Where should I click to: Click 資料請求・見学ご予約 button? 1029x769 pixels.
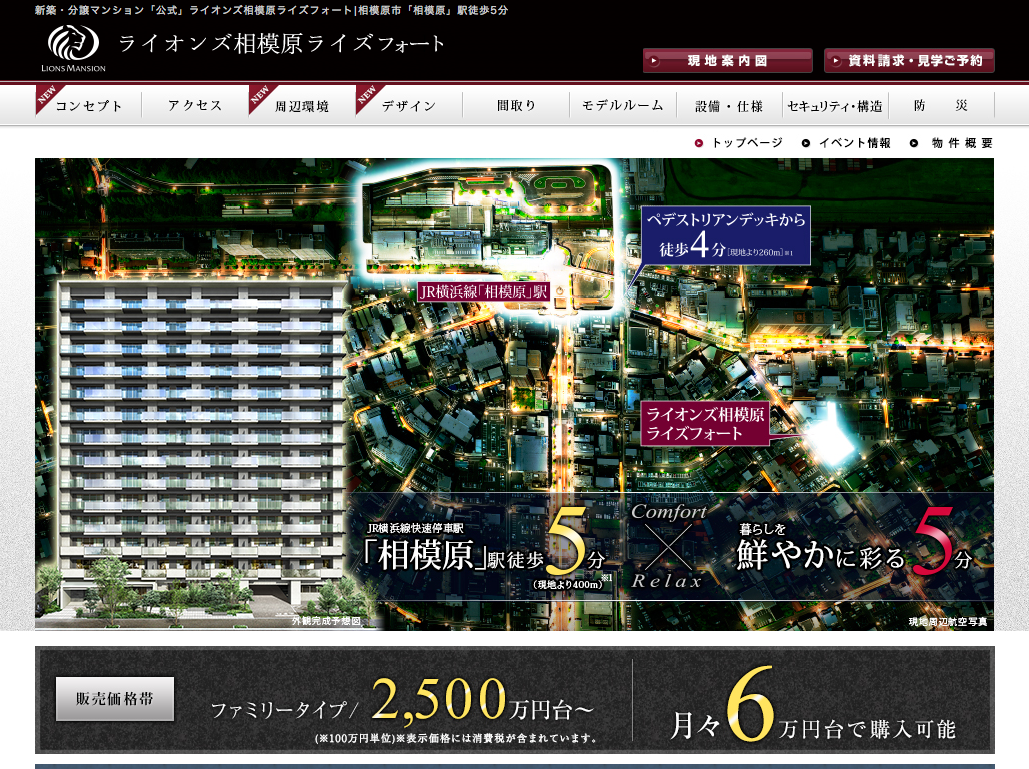tap(909, 61)
